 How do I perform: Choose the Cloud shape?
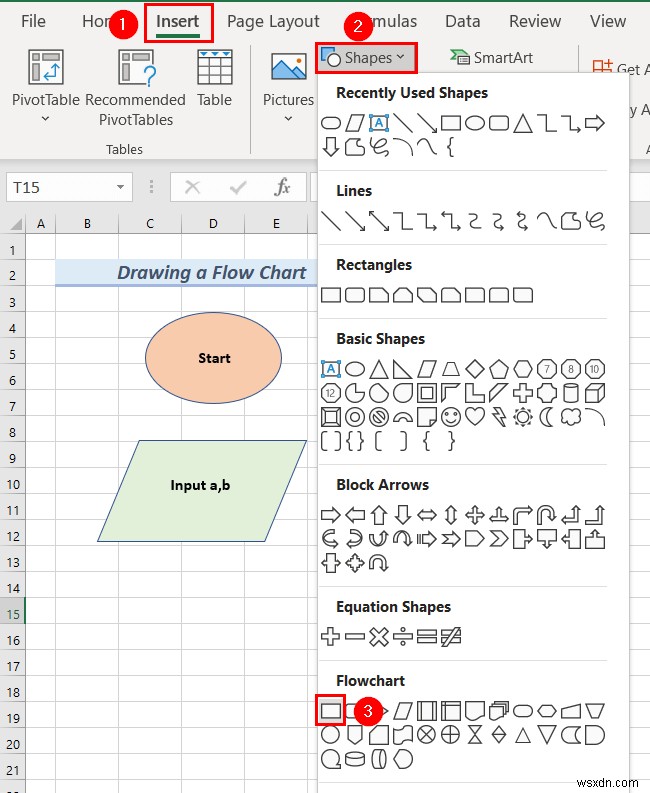point(571,417)
